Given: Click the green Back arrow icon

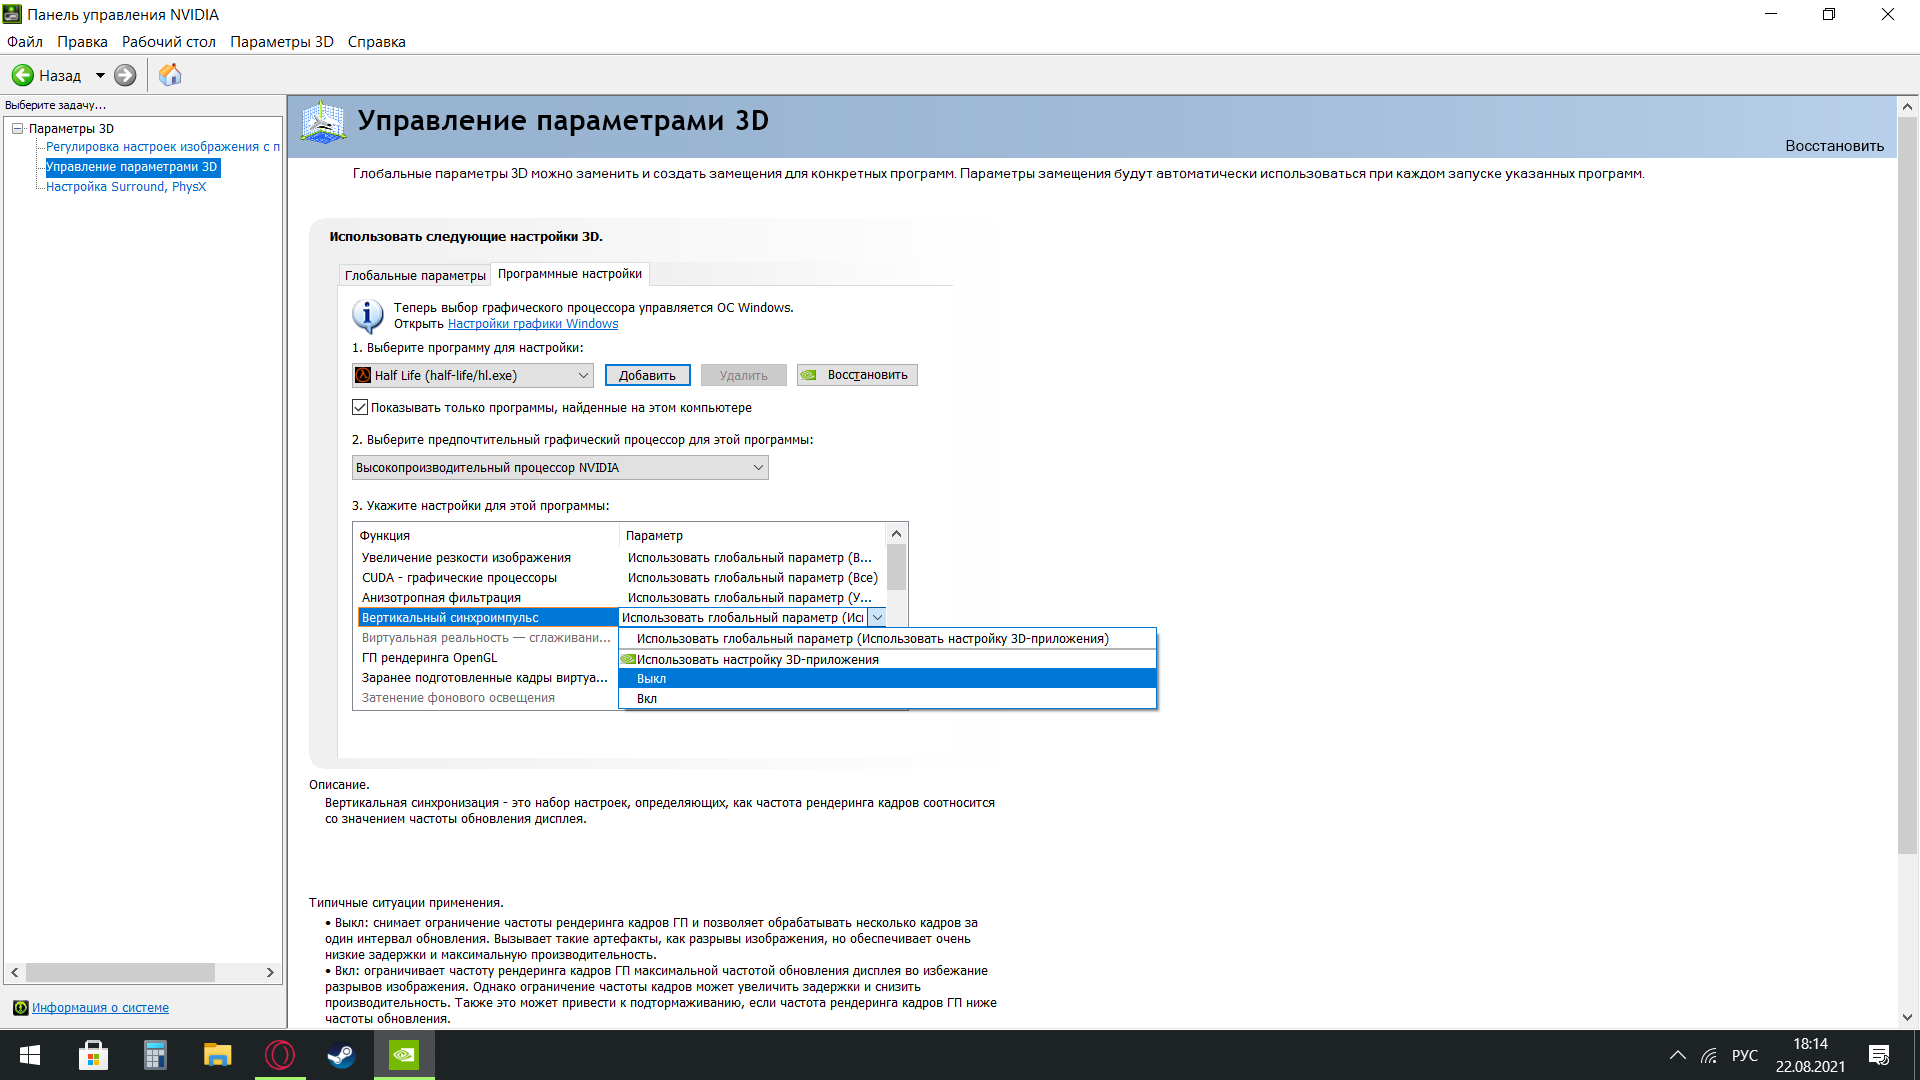Looking at the screenshot, I should tap(23, 75).
